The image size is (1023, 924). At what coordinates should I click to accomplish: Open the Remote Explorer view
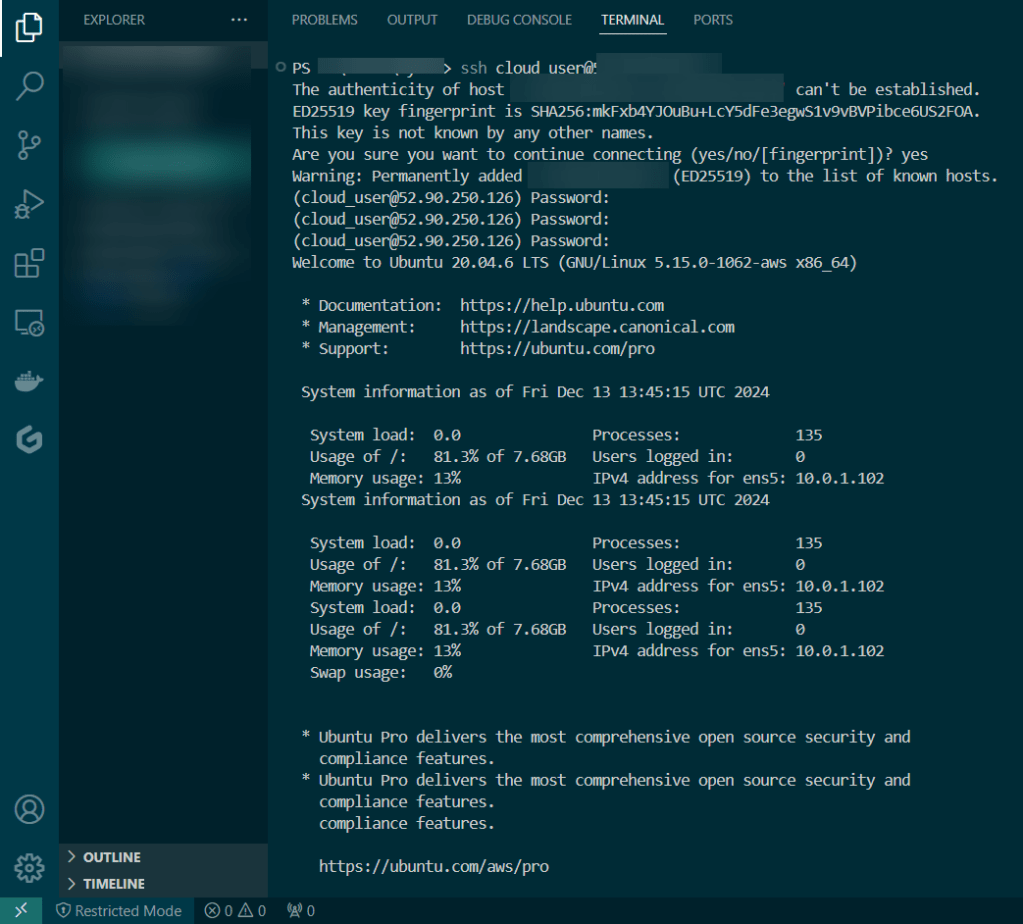[29, 323]
